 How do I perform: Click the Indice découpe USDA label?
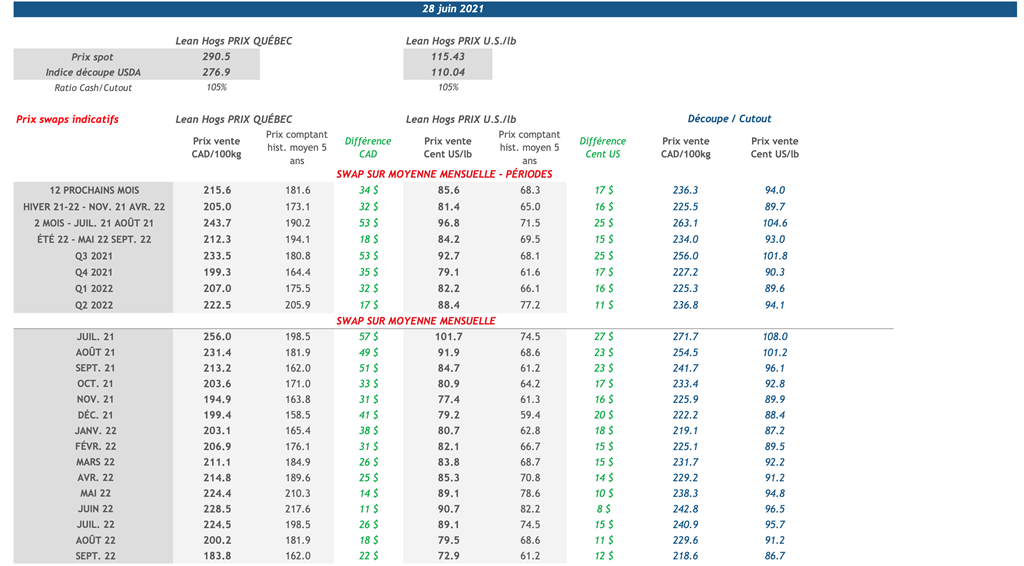click(x=93, y=72)
